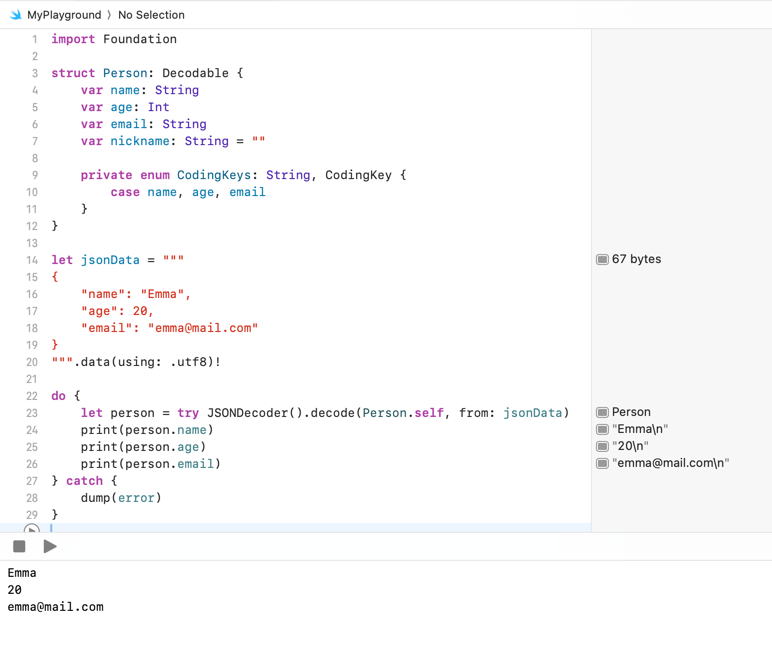Viewport: 772px width, 646px height.
Task: Click 'print(person.age)' on line 25
Action: click(x=143, y=447)
